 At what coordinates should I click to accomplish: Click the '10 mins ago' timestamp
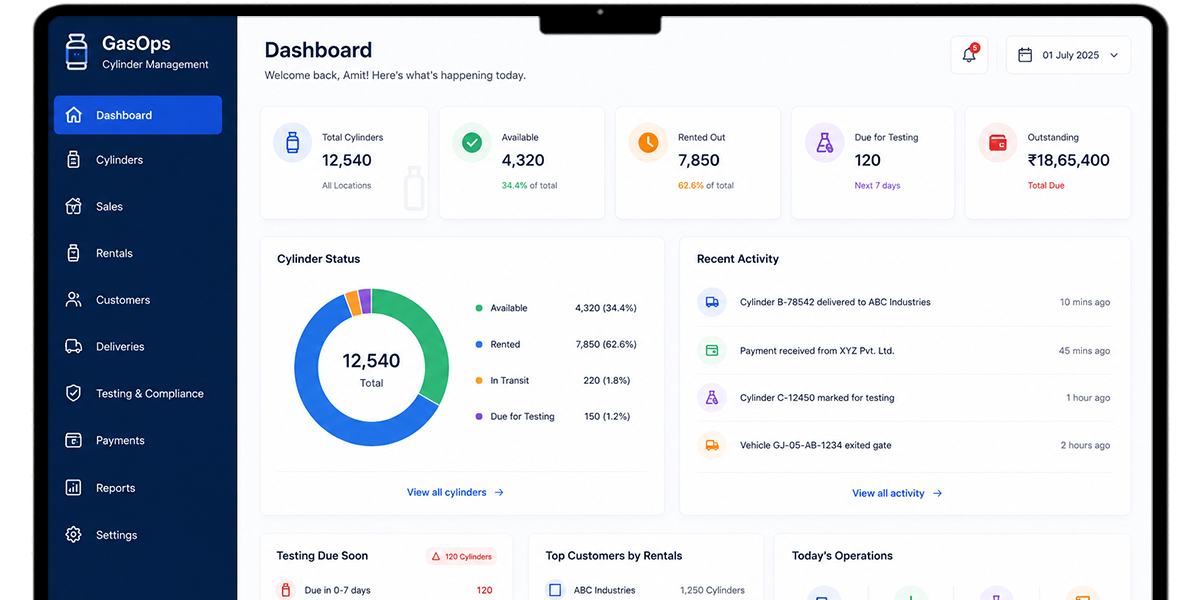pos(1085,302)
